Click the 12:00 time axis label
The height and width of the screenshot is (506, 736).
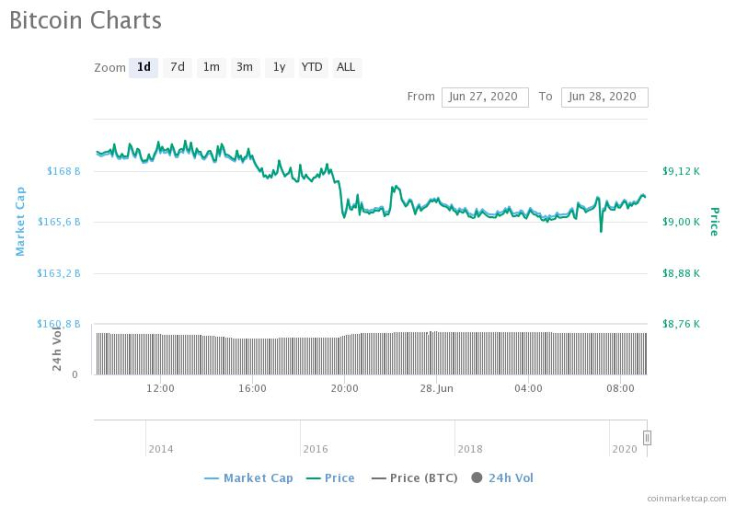pos(160,389)
